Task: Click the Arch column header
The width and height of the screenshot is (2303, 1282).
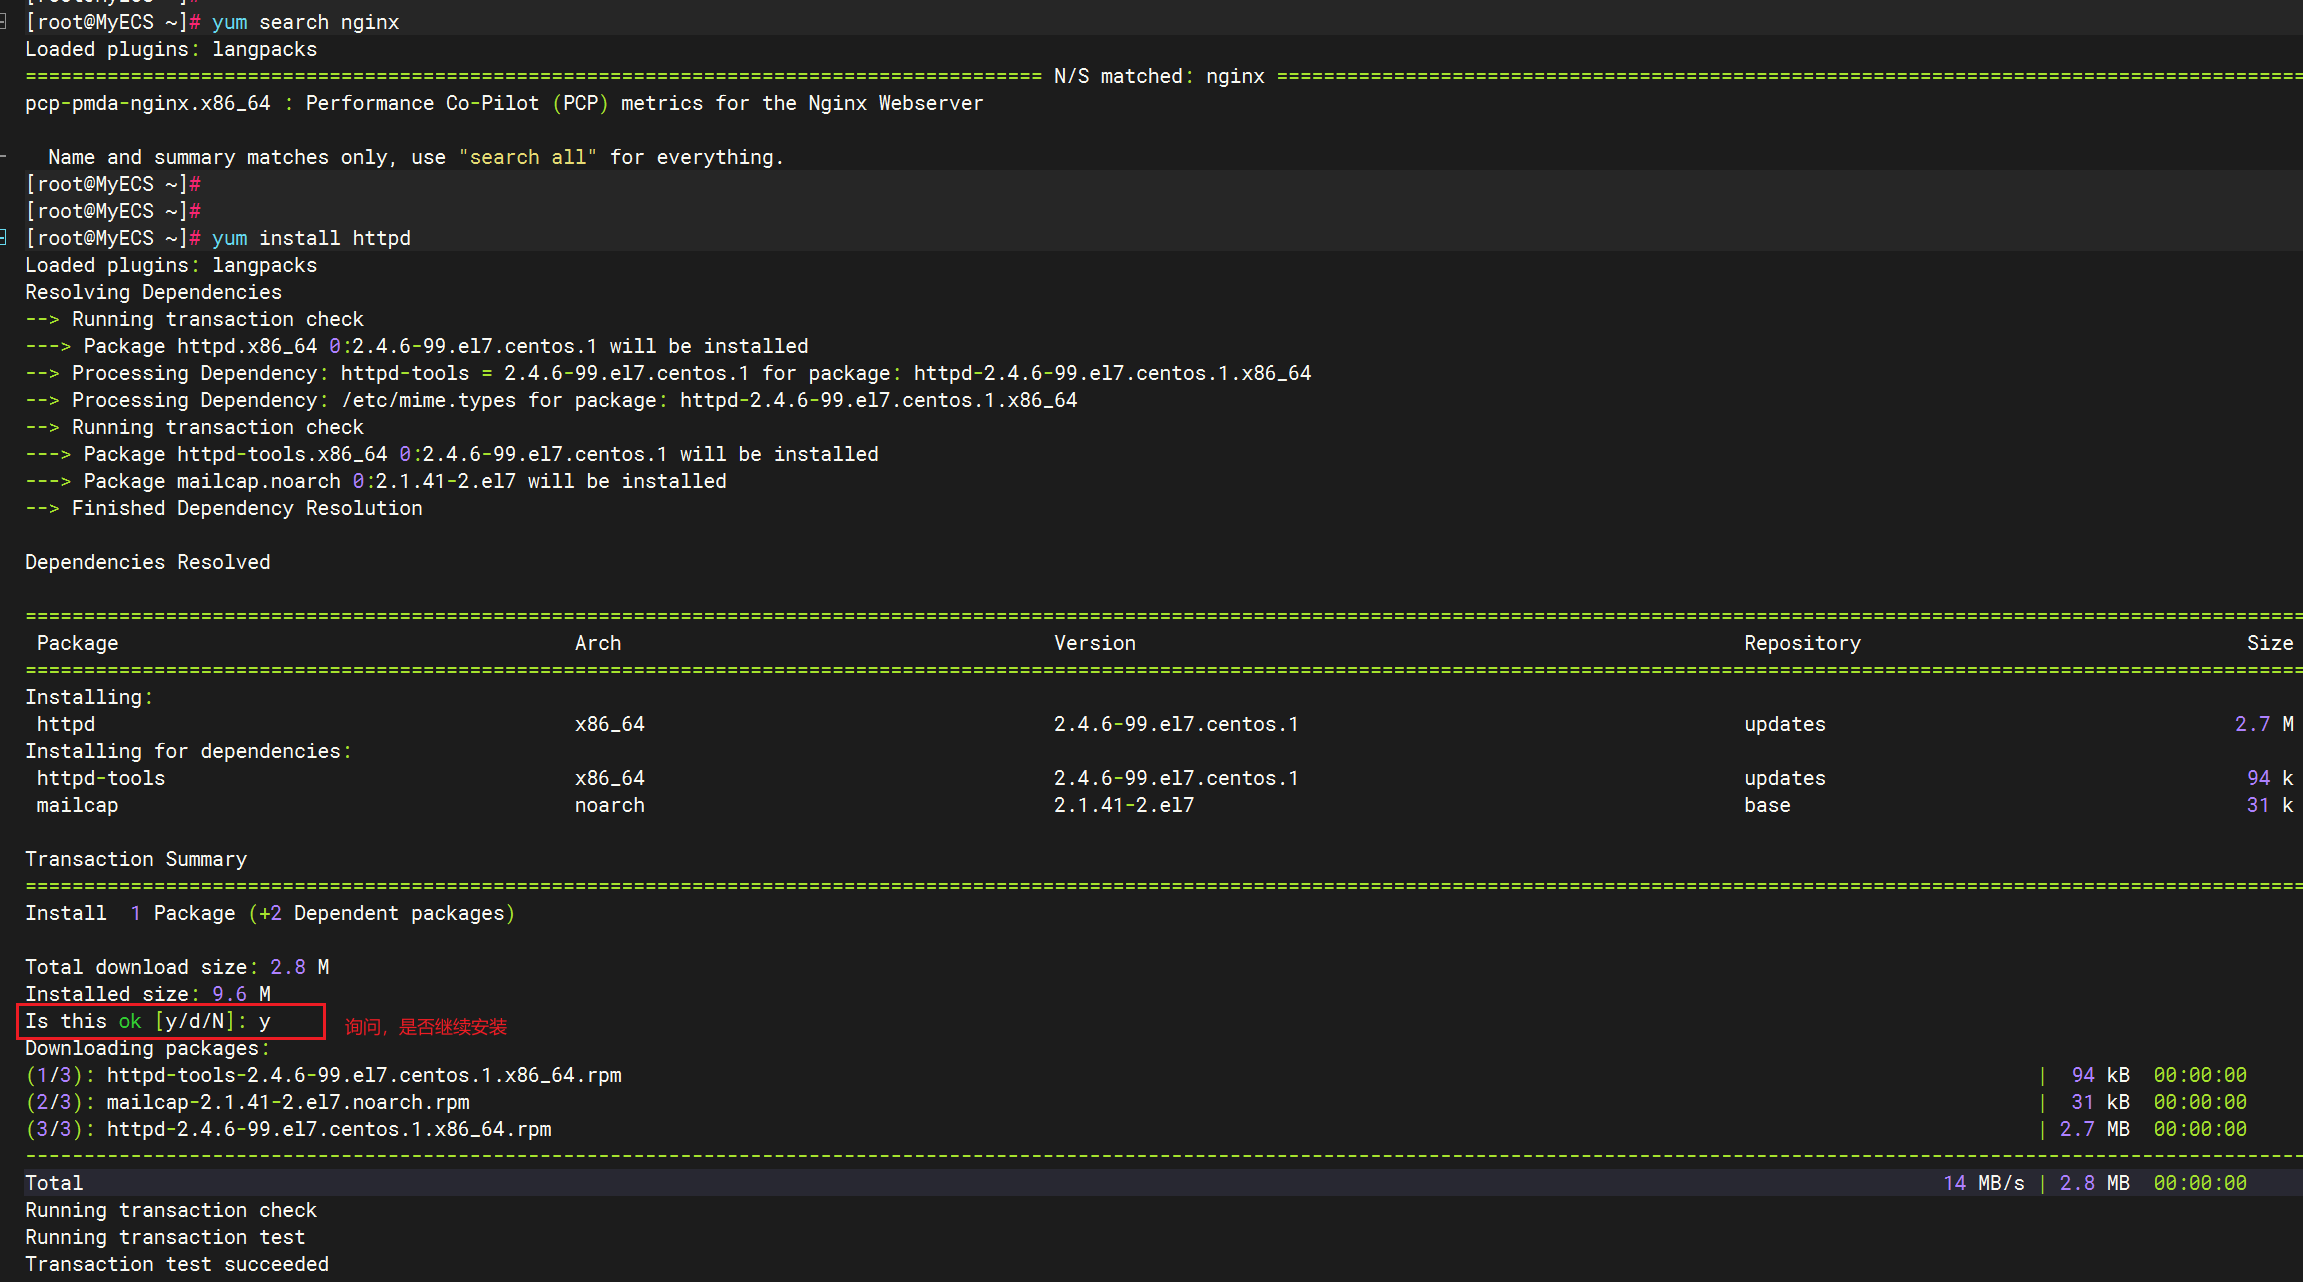Action: pyautogui.click(x=598, y=643)
